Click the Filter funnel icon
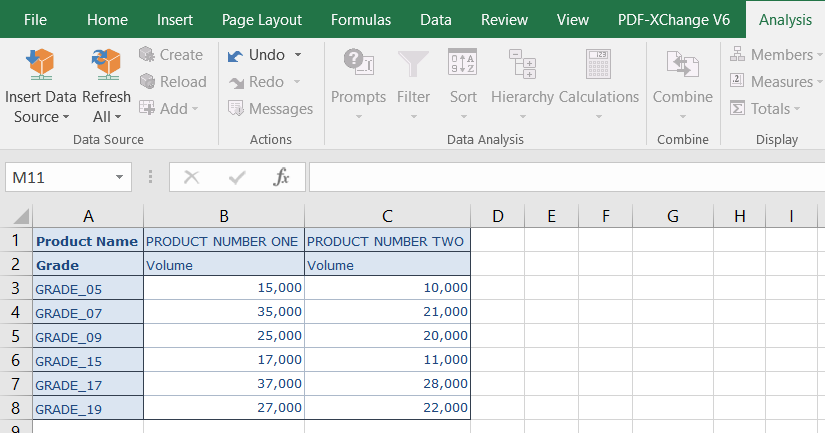The width and height of the screenshot is (825, 433). [413, 64]
